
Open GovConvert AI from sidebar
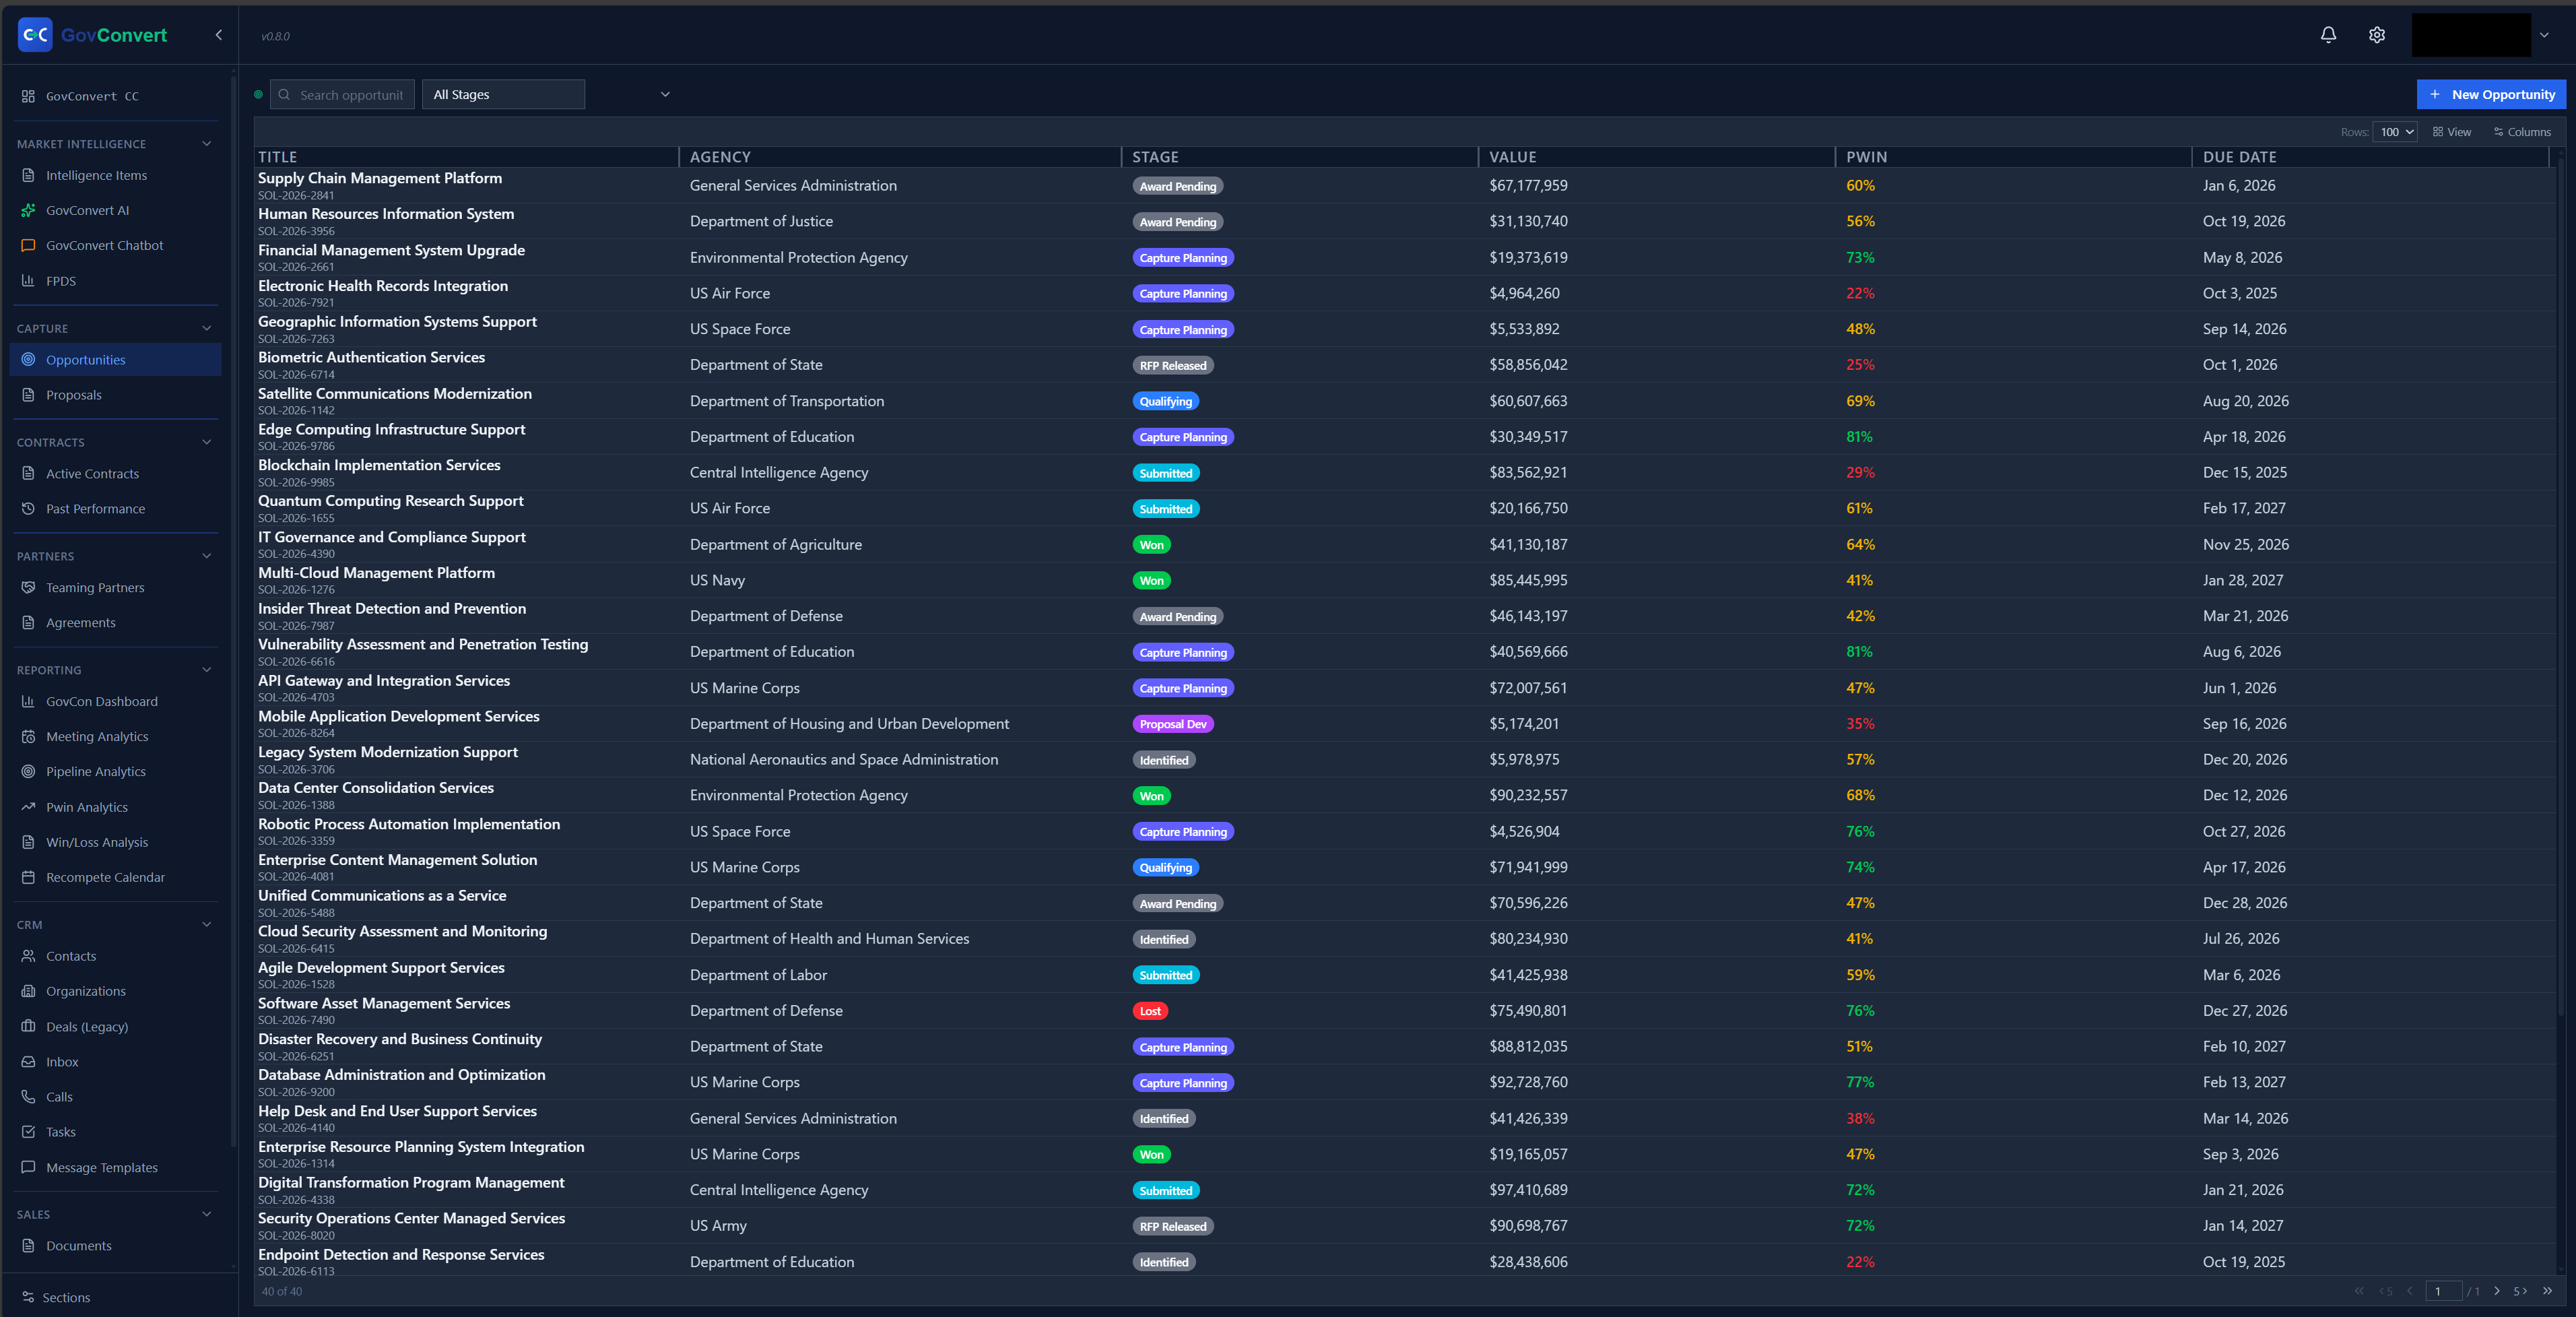tap(87, 210)
